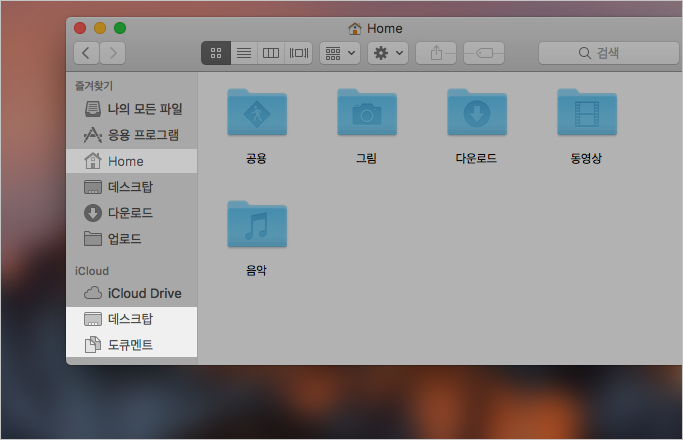Click the Share toolbar button

[436, 53]
